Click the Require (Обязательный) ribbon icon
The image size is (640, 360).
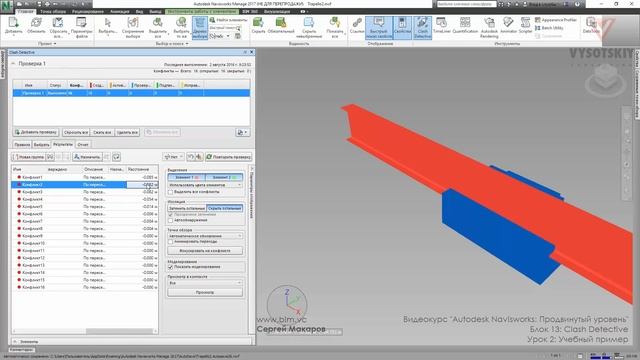pyautogui.click(x=281, y=23)
